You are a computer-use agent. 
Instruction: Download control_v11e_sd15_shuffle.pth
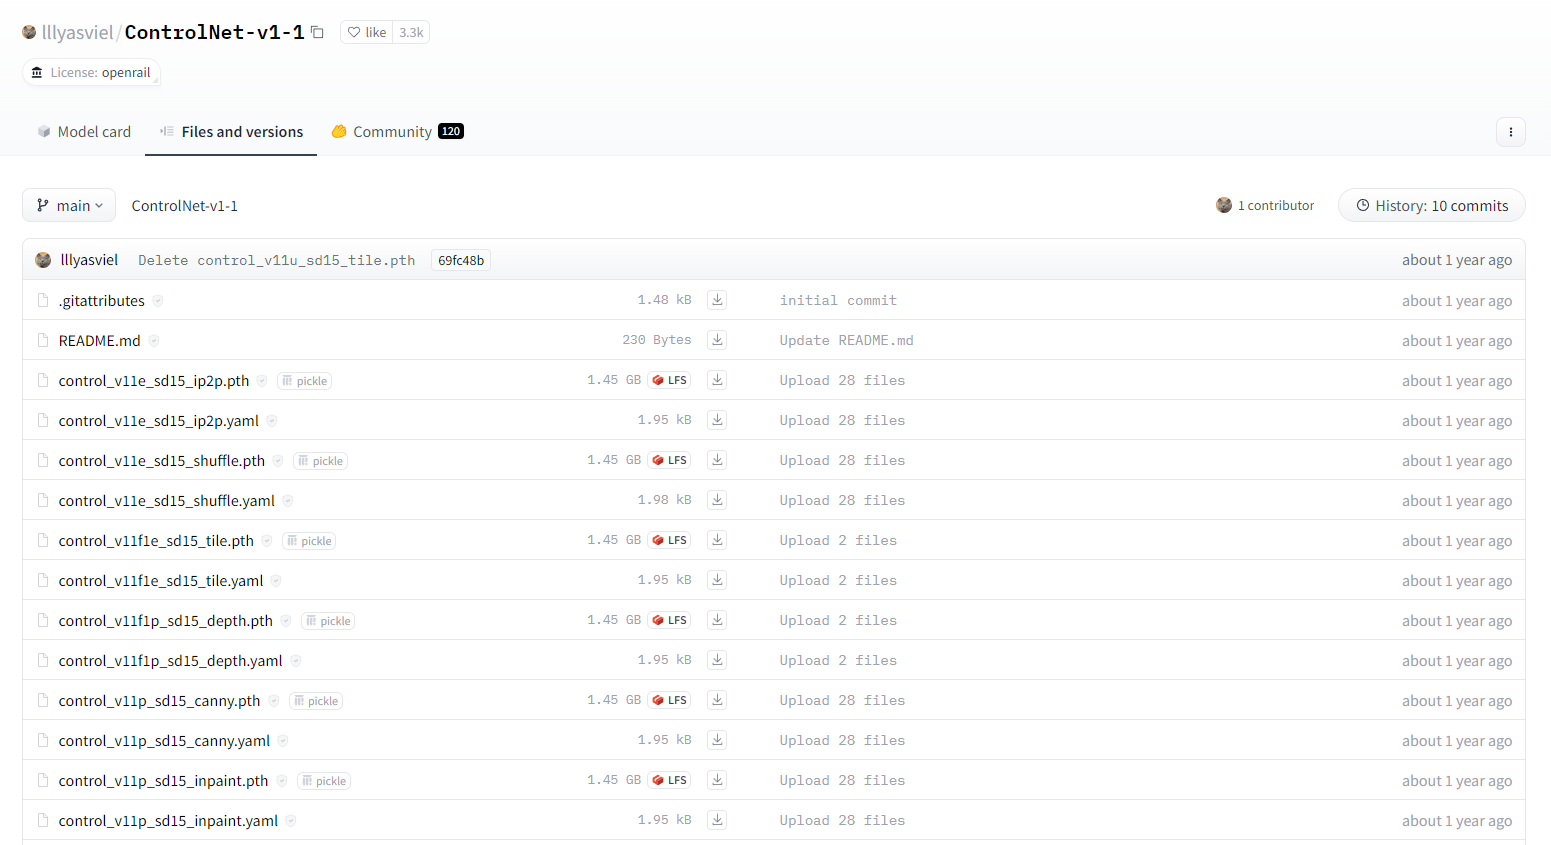pos(717,459)
